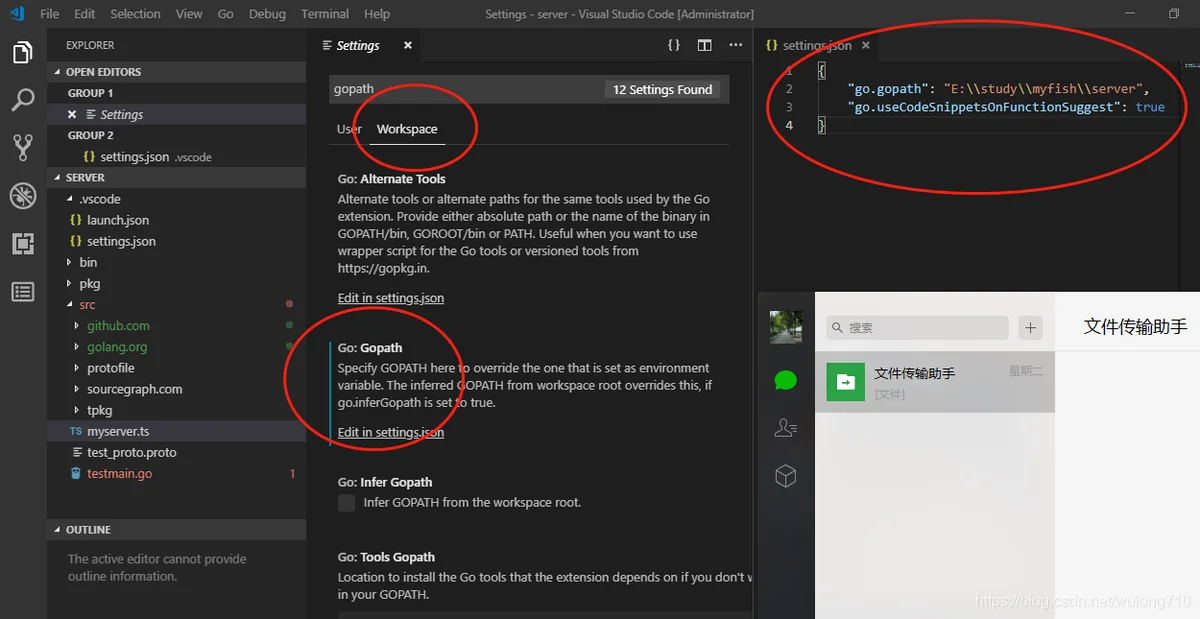Screen dimensions: 1200x619
Task: Click Edit in settings.json under Go: Gopath
Action: (391, 432)
